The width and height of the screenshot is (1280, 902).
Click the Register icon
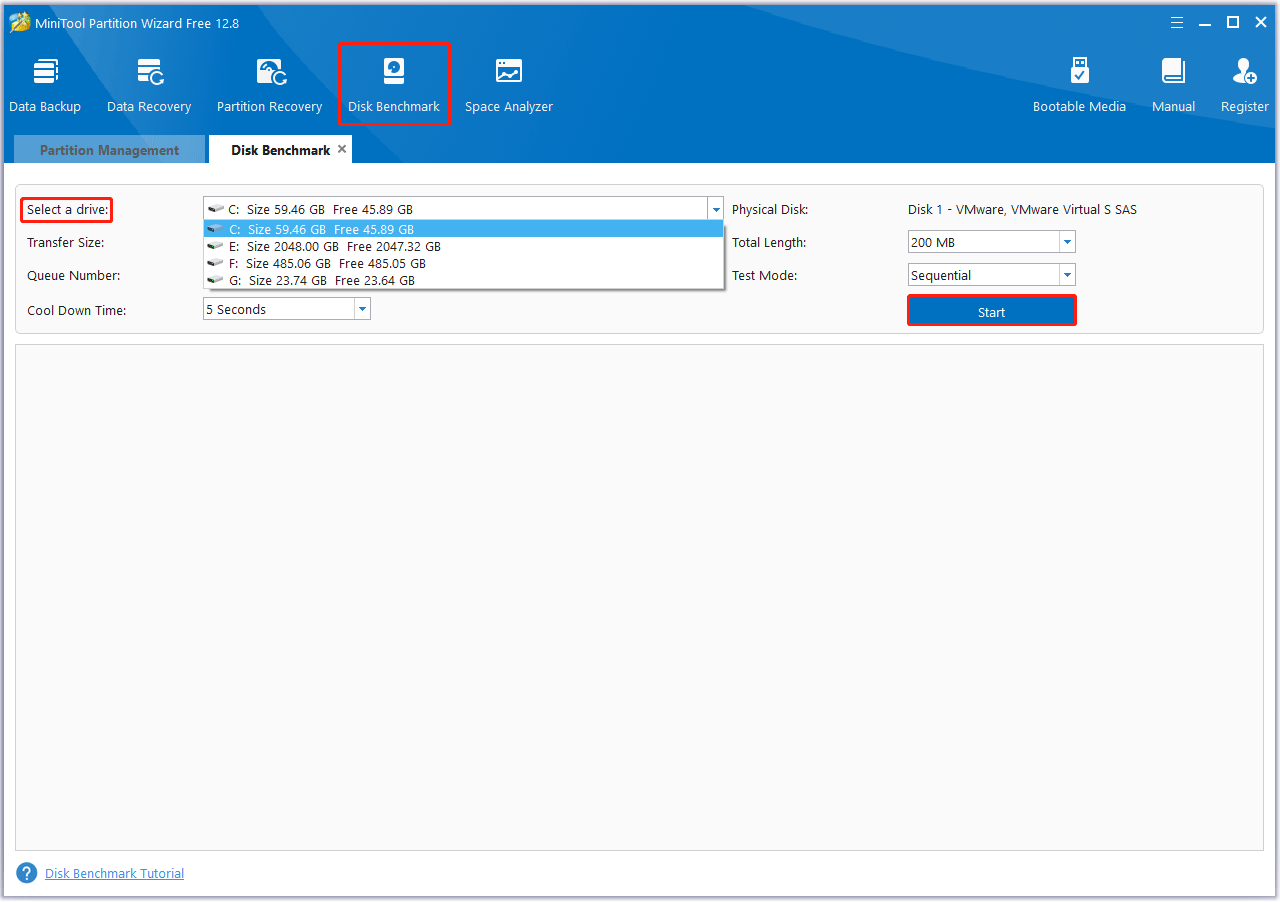click(1243, 83)
